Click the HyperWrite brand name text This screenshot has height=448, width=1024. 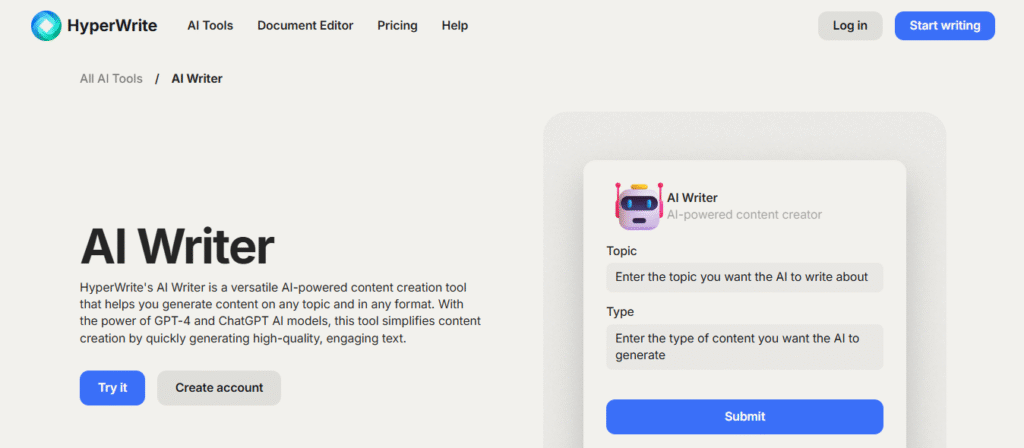pyautogui.click(x=113, y=26)
